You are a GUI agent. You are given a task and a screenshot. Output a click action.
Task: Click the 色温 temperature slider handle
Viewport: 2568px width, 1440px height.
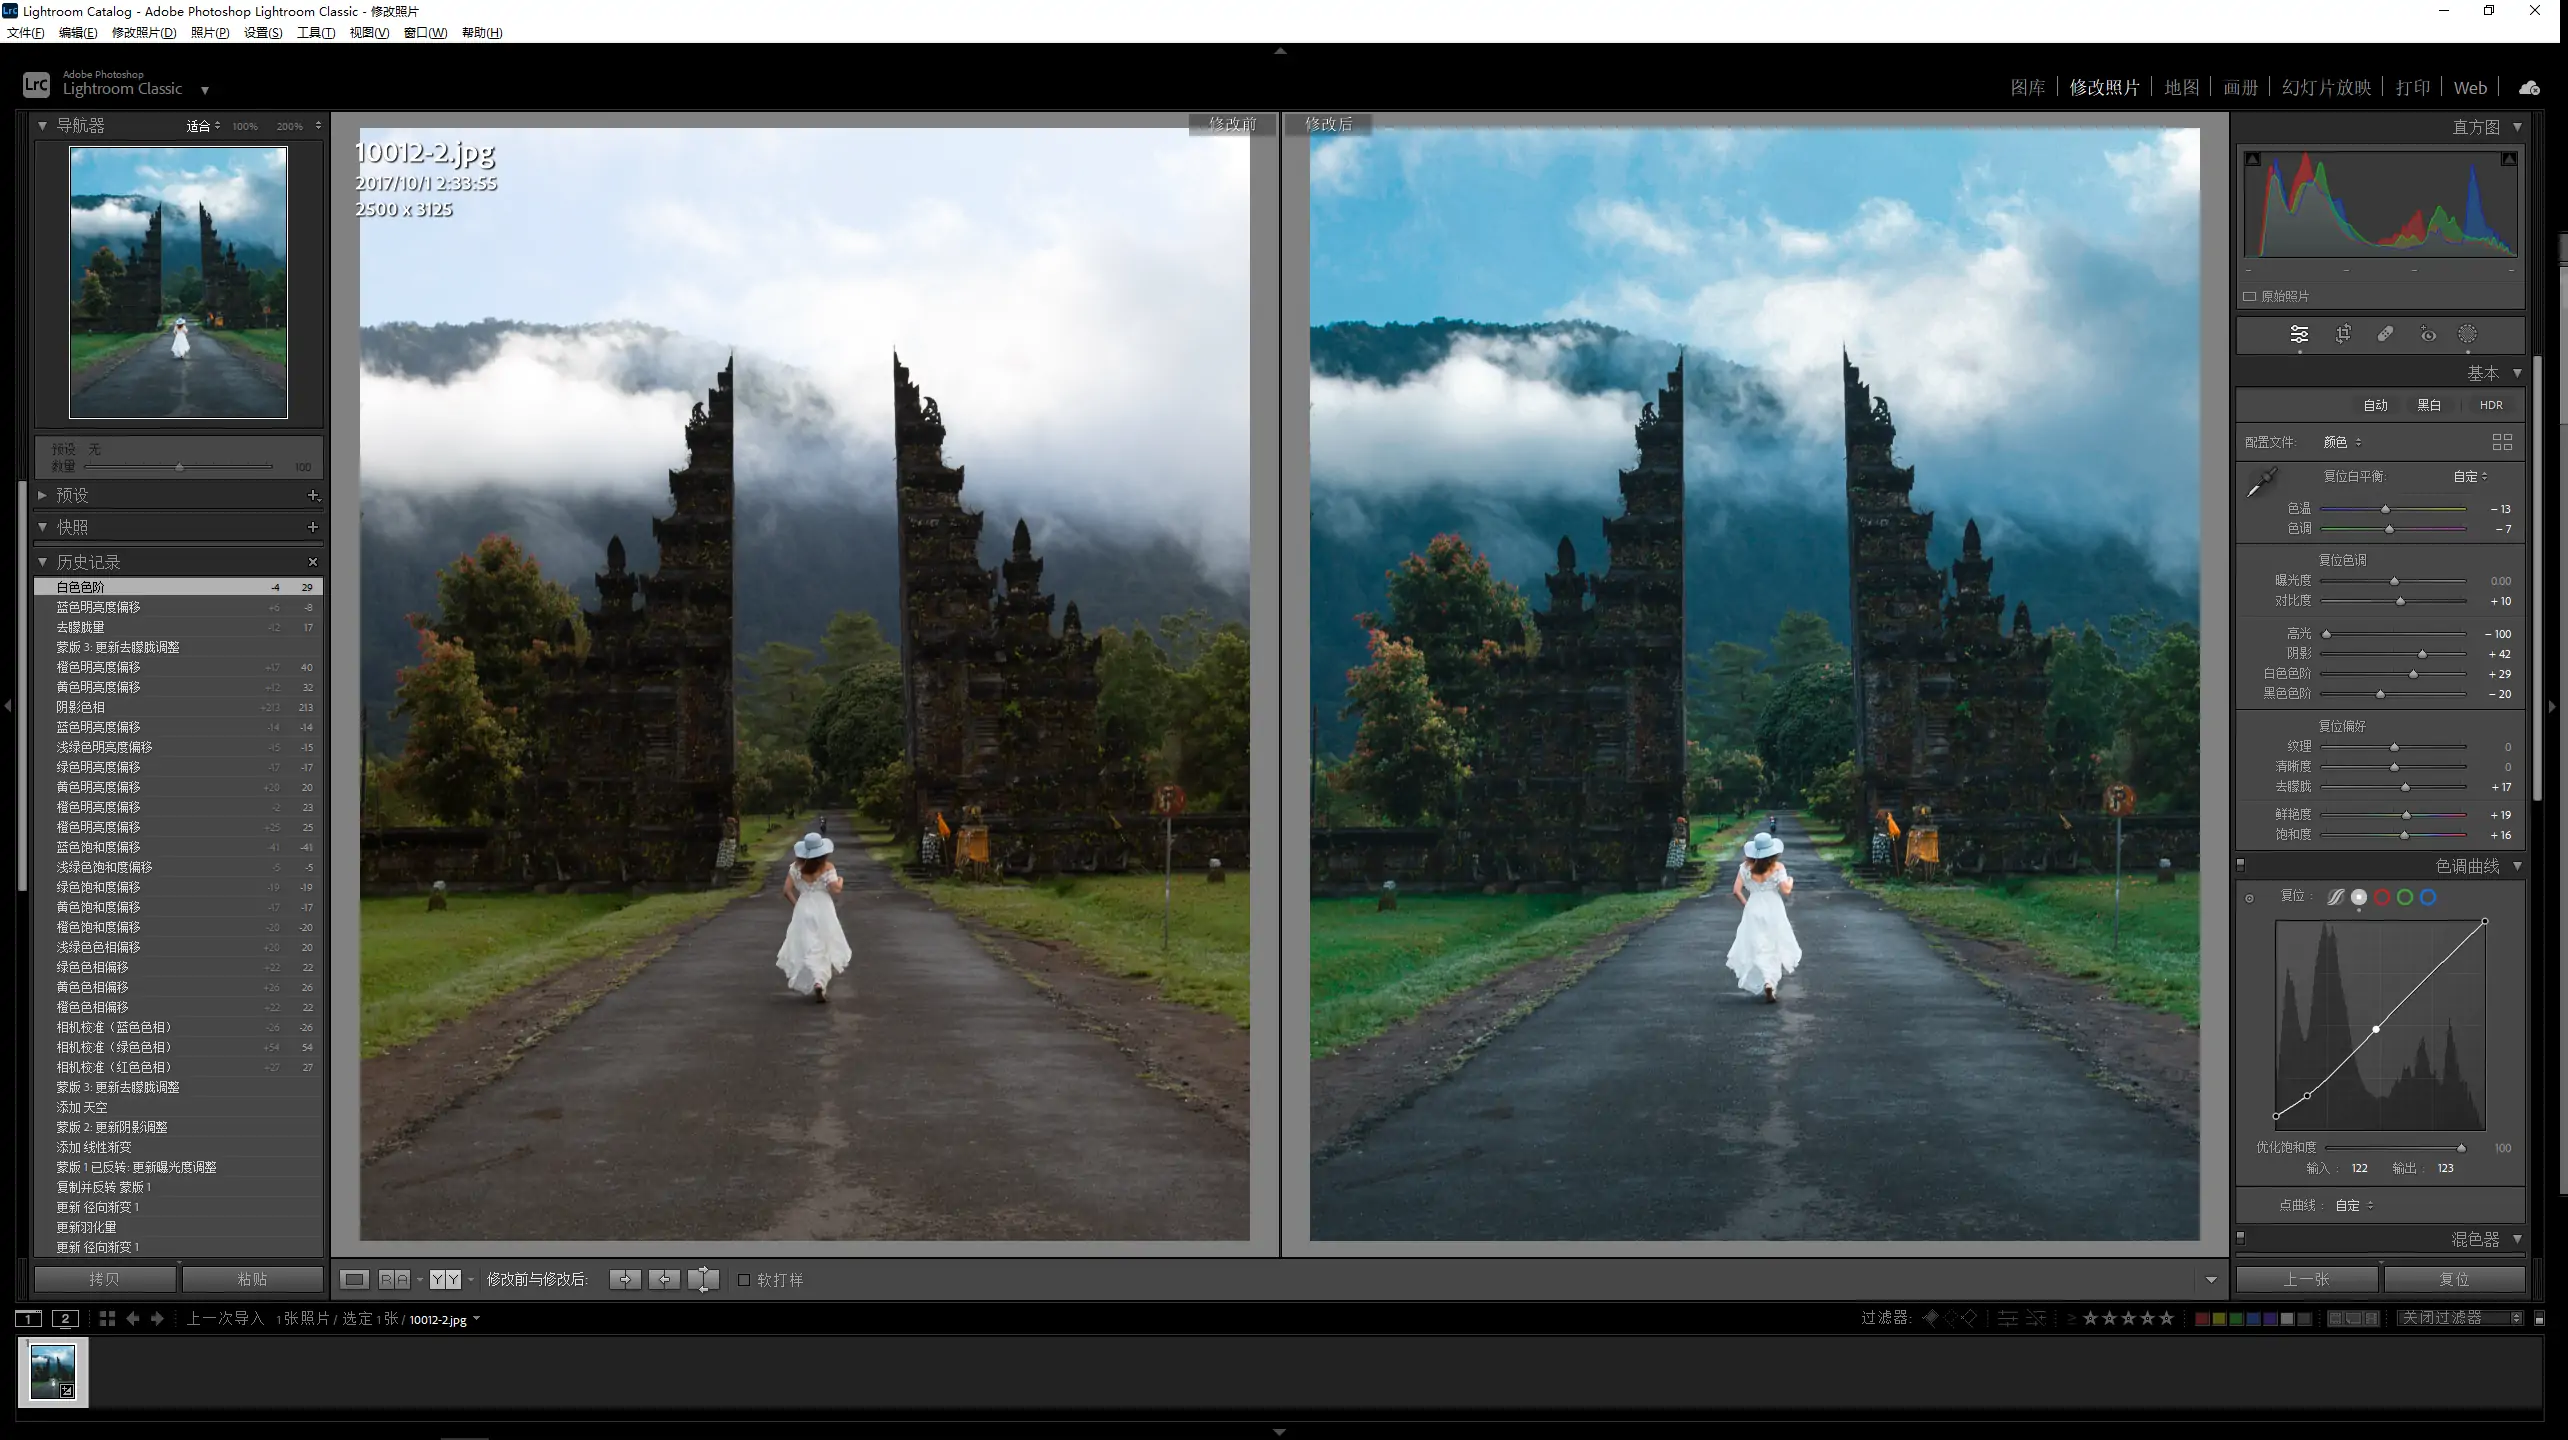tap(2385, 509)
